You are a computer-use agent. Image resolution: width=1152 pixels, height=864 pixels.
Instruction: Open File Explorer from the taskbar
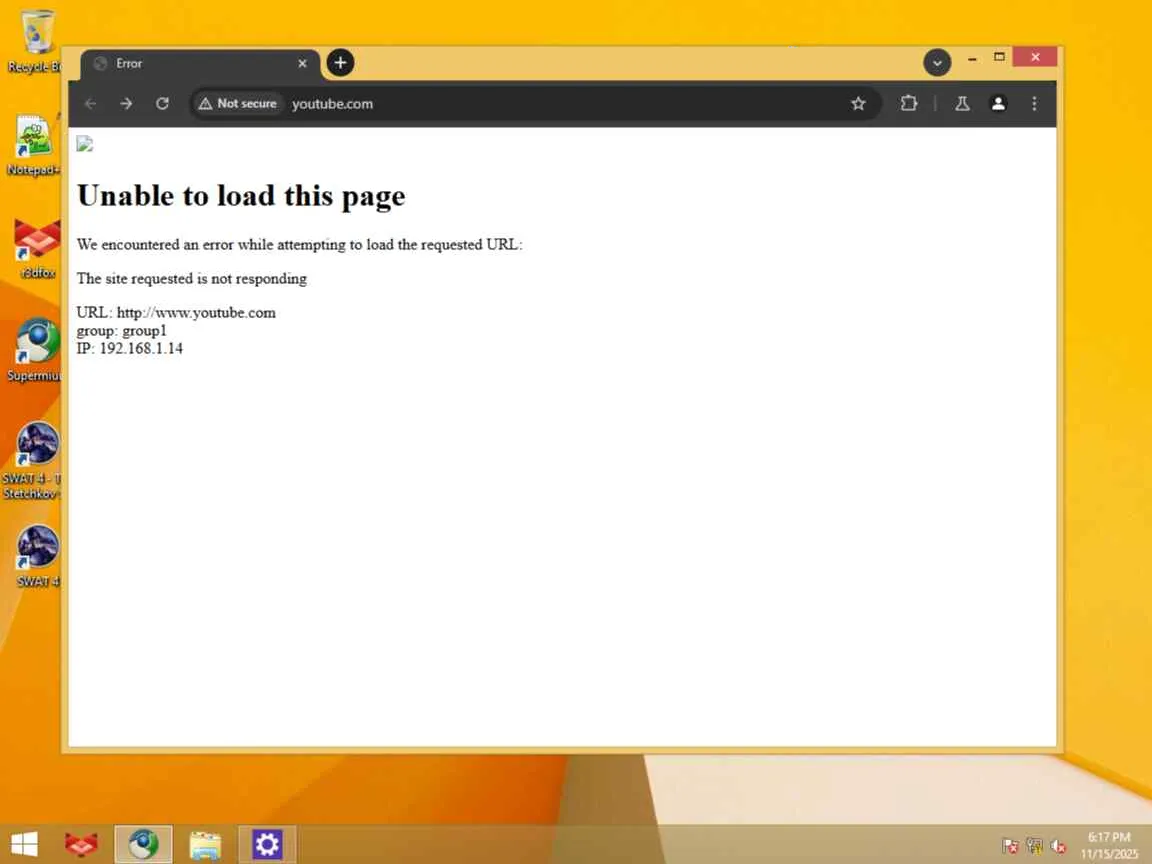205,844
